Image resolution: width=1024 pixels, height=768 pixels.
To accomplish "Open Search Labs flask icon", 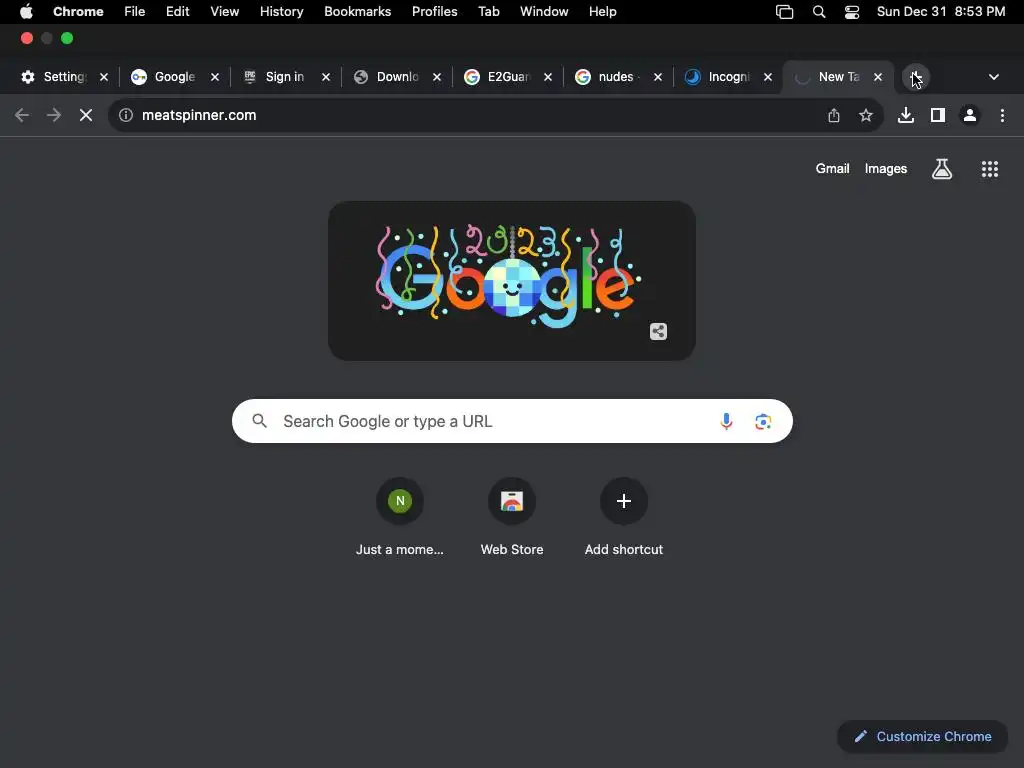I will 942,169.
